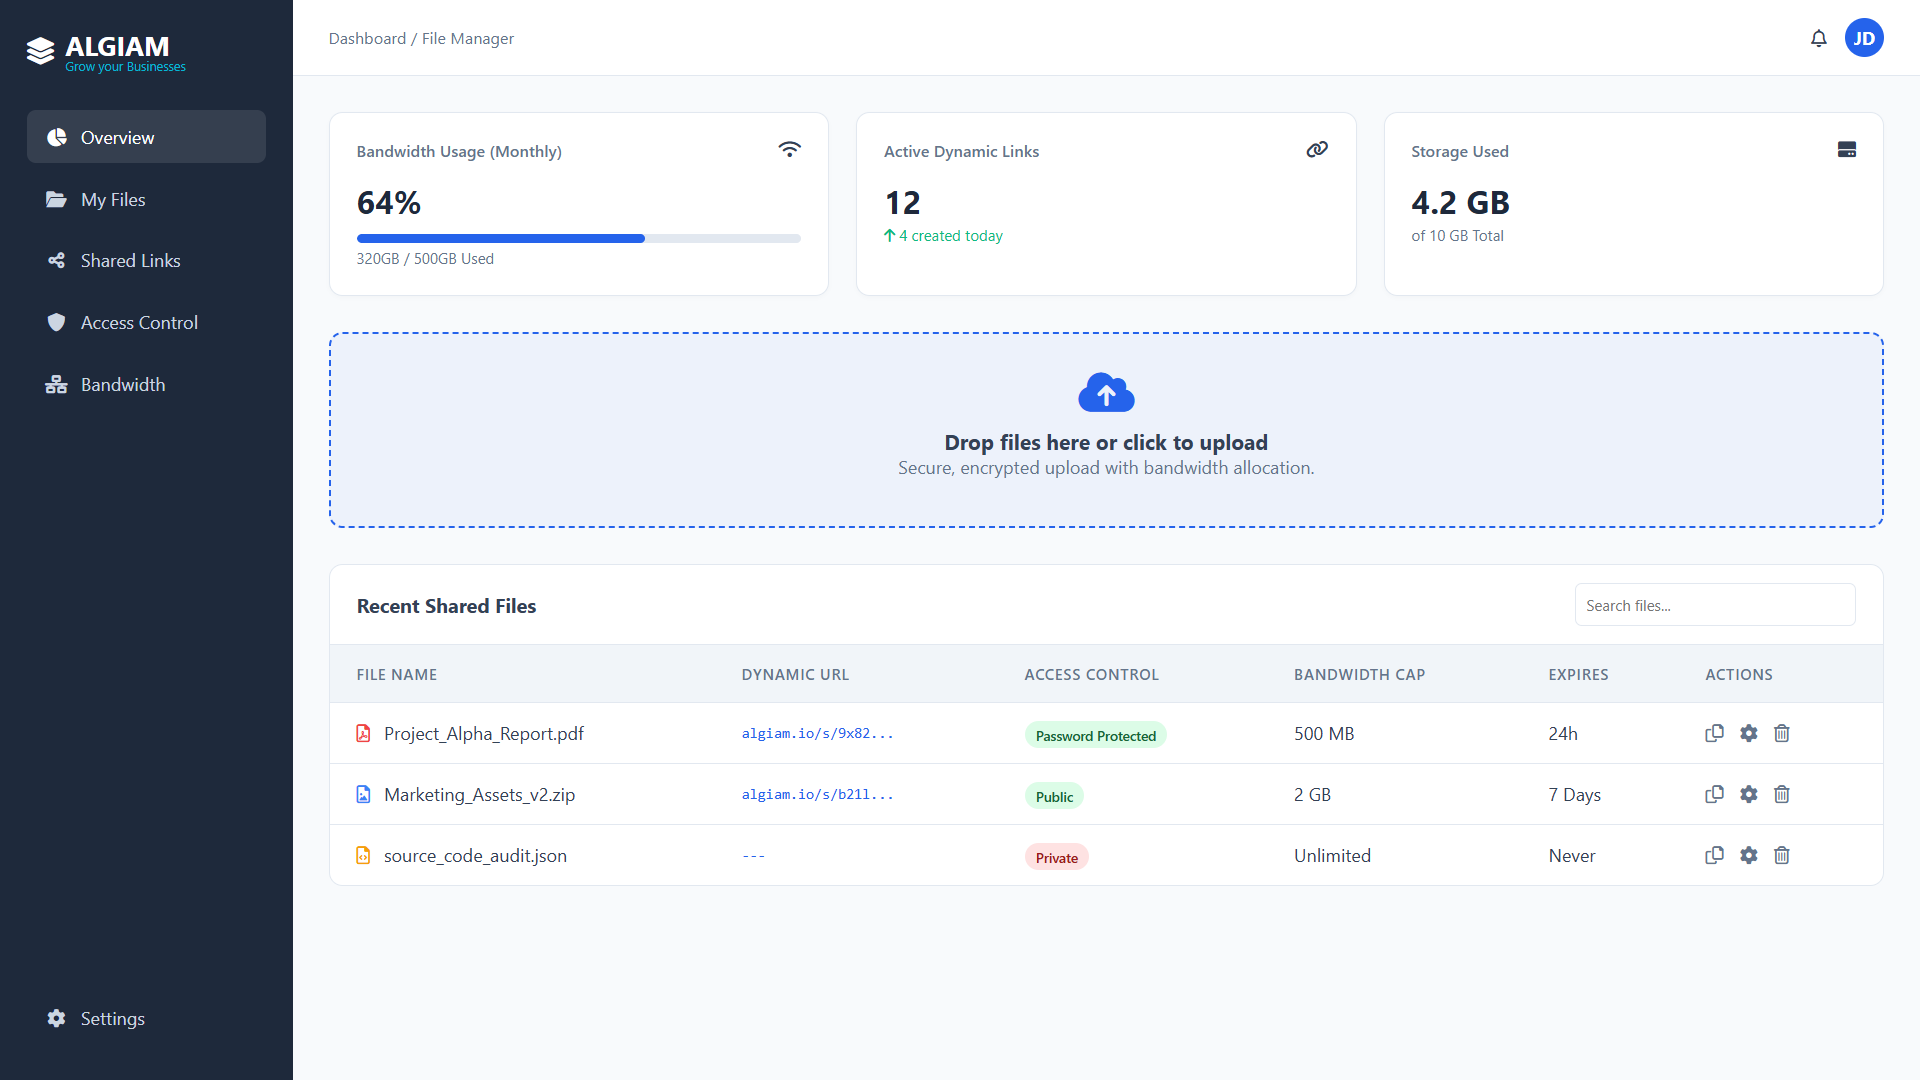Click the cloud upload icon
The image size is (1920, 1080).
[1106, 392]
